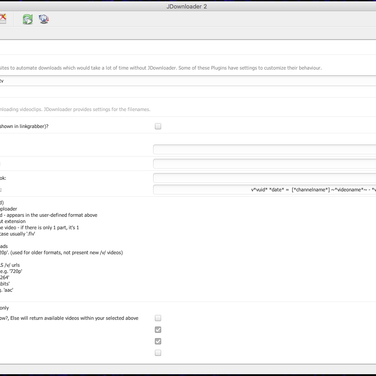Click the line ending with 'ut extension'
Screen dimensions: 376x376
13,221
